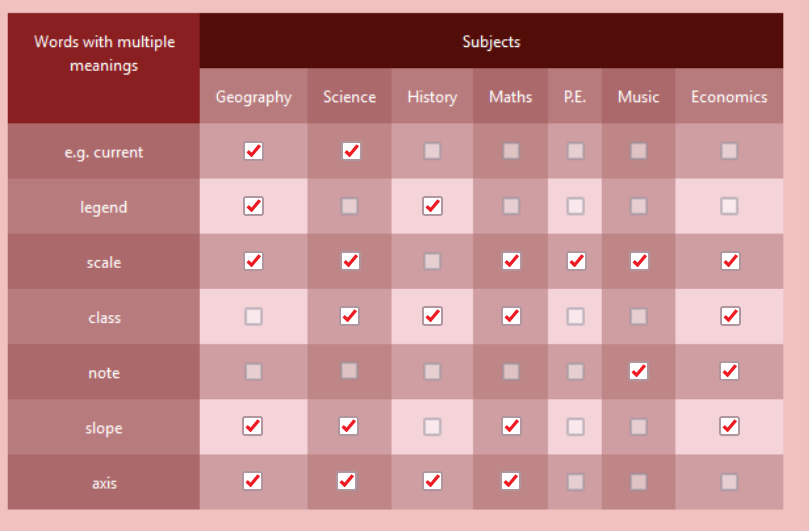Untick note under Music
This screenshot has width=809, height=531.
638,371
